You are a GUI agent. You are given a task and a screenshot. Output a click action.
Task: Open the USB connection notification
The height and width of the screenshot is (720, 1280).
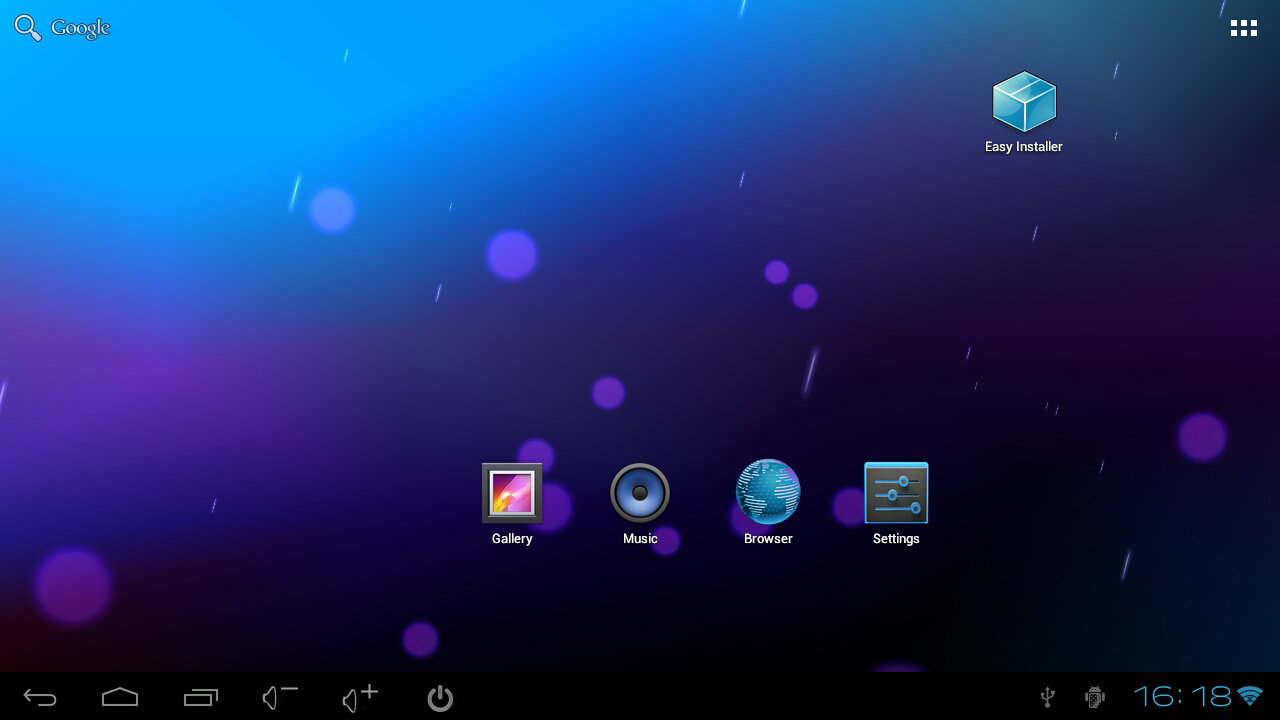(1048, 696)
